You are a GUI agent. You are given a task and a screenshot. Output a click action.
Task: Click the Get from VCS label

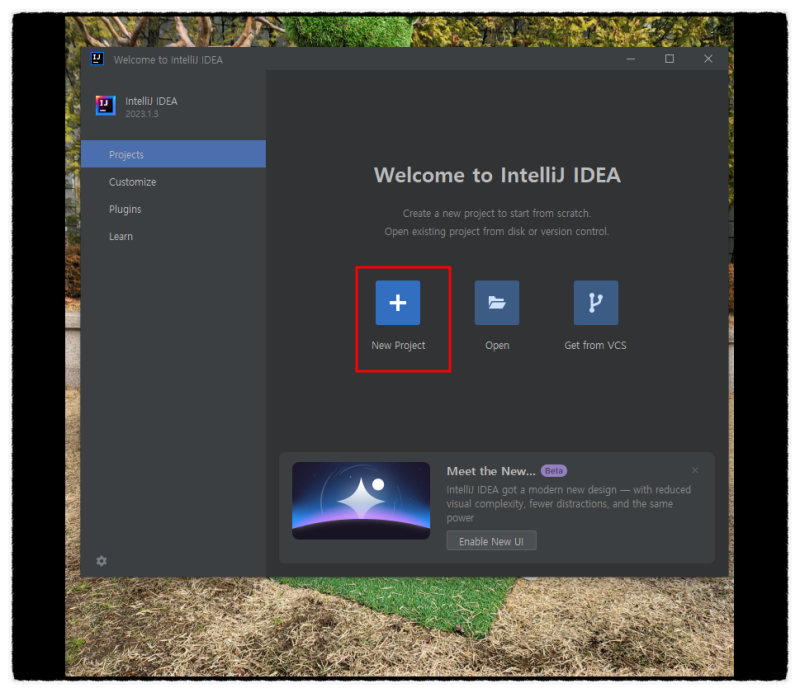coord(595,345)
